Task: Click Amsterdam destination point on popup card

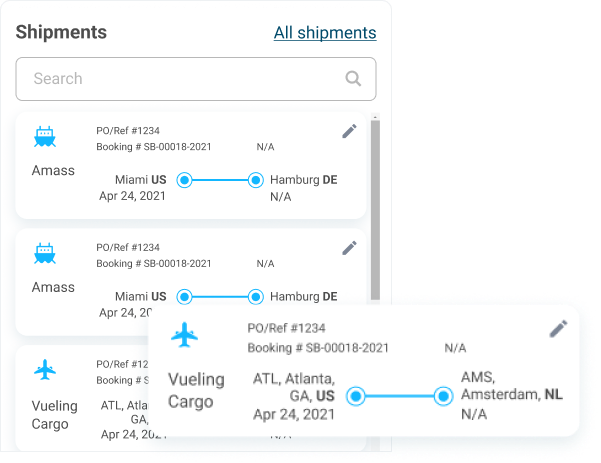Action: (443, 396)
